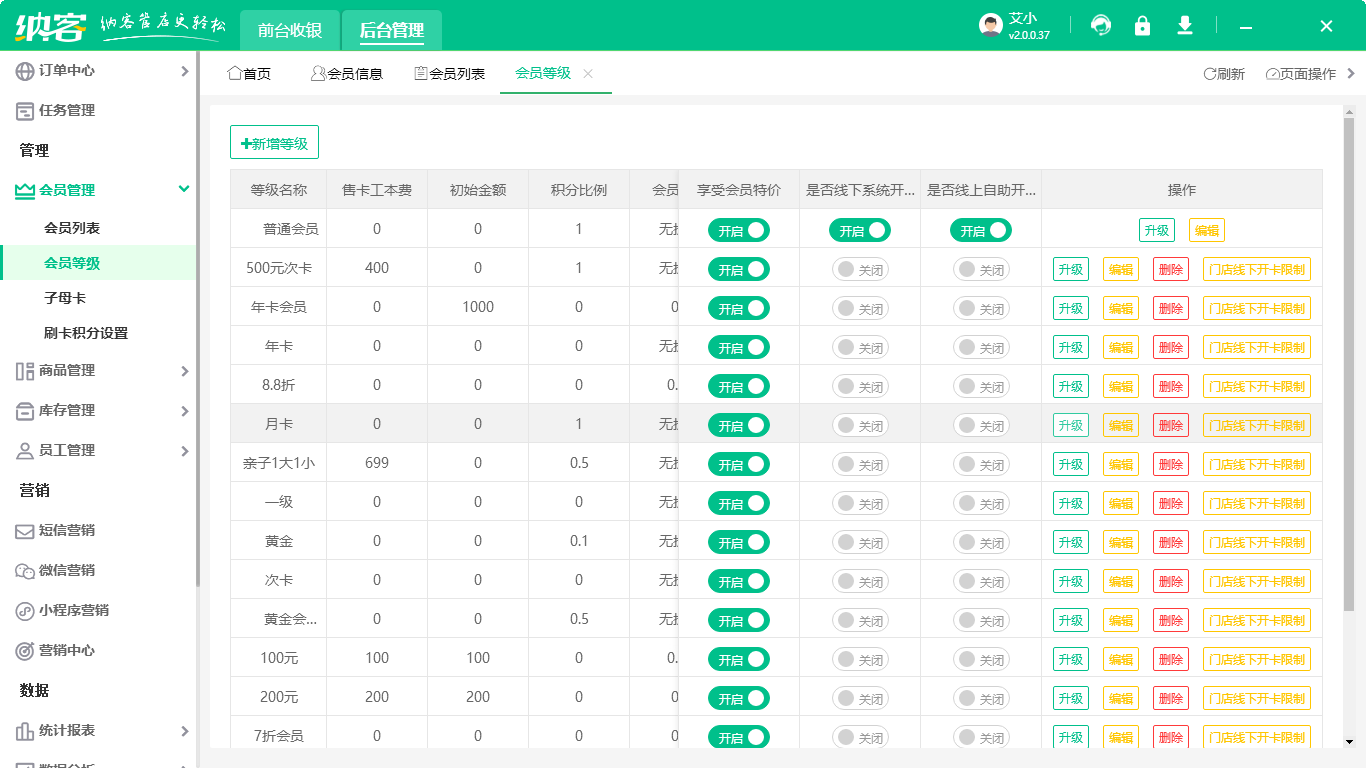Open 小程序营销 in the sidebar

point(73,611)
